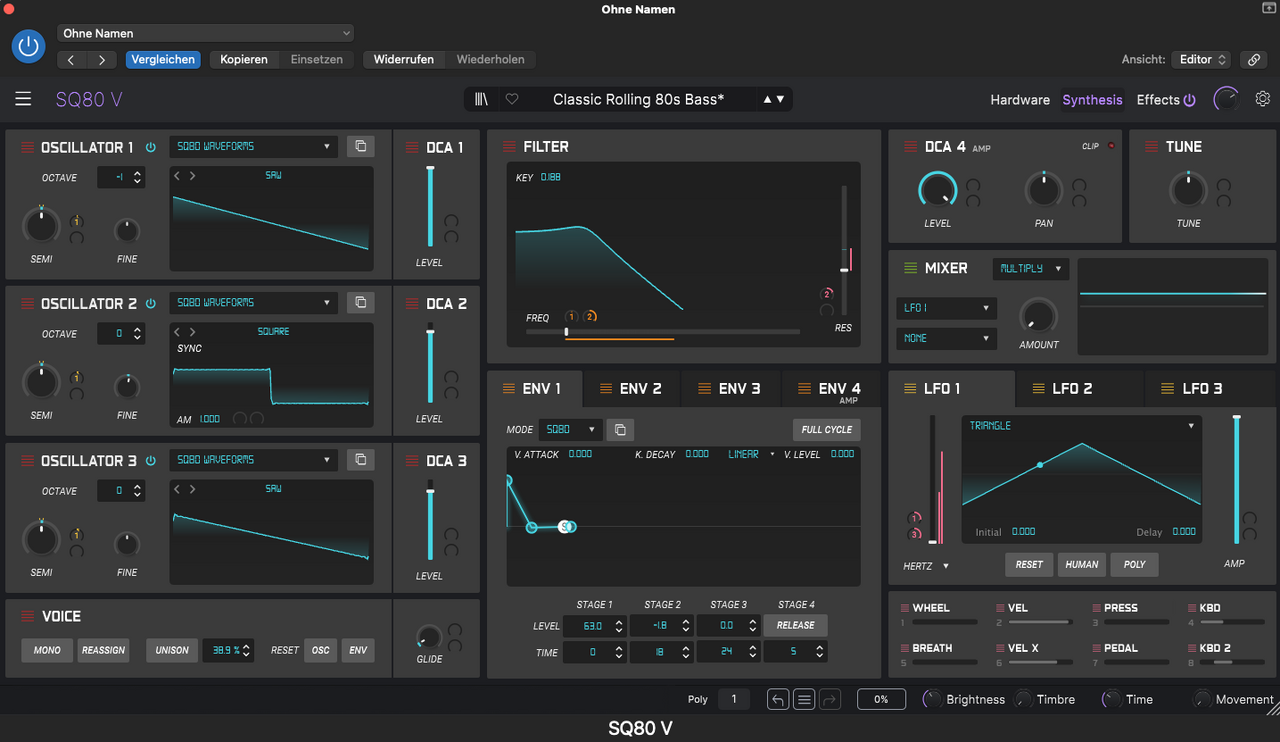
Task: Click the Vergleichen button
Action: pos(163,60)
